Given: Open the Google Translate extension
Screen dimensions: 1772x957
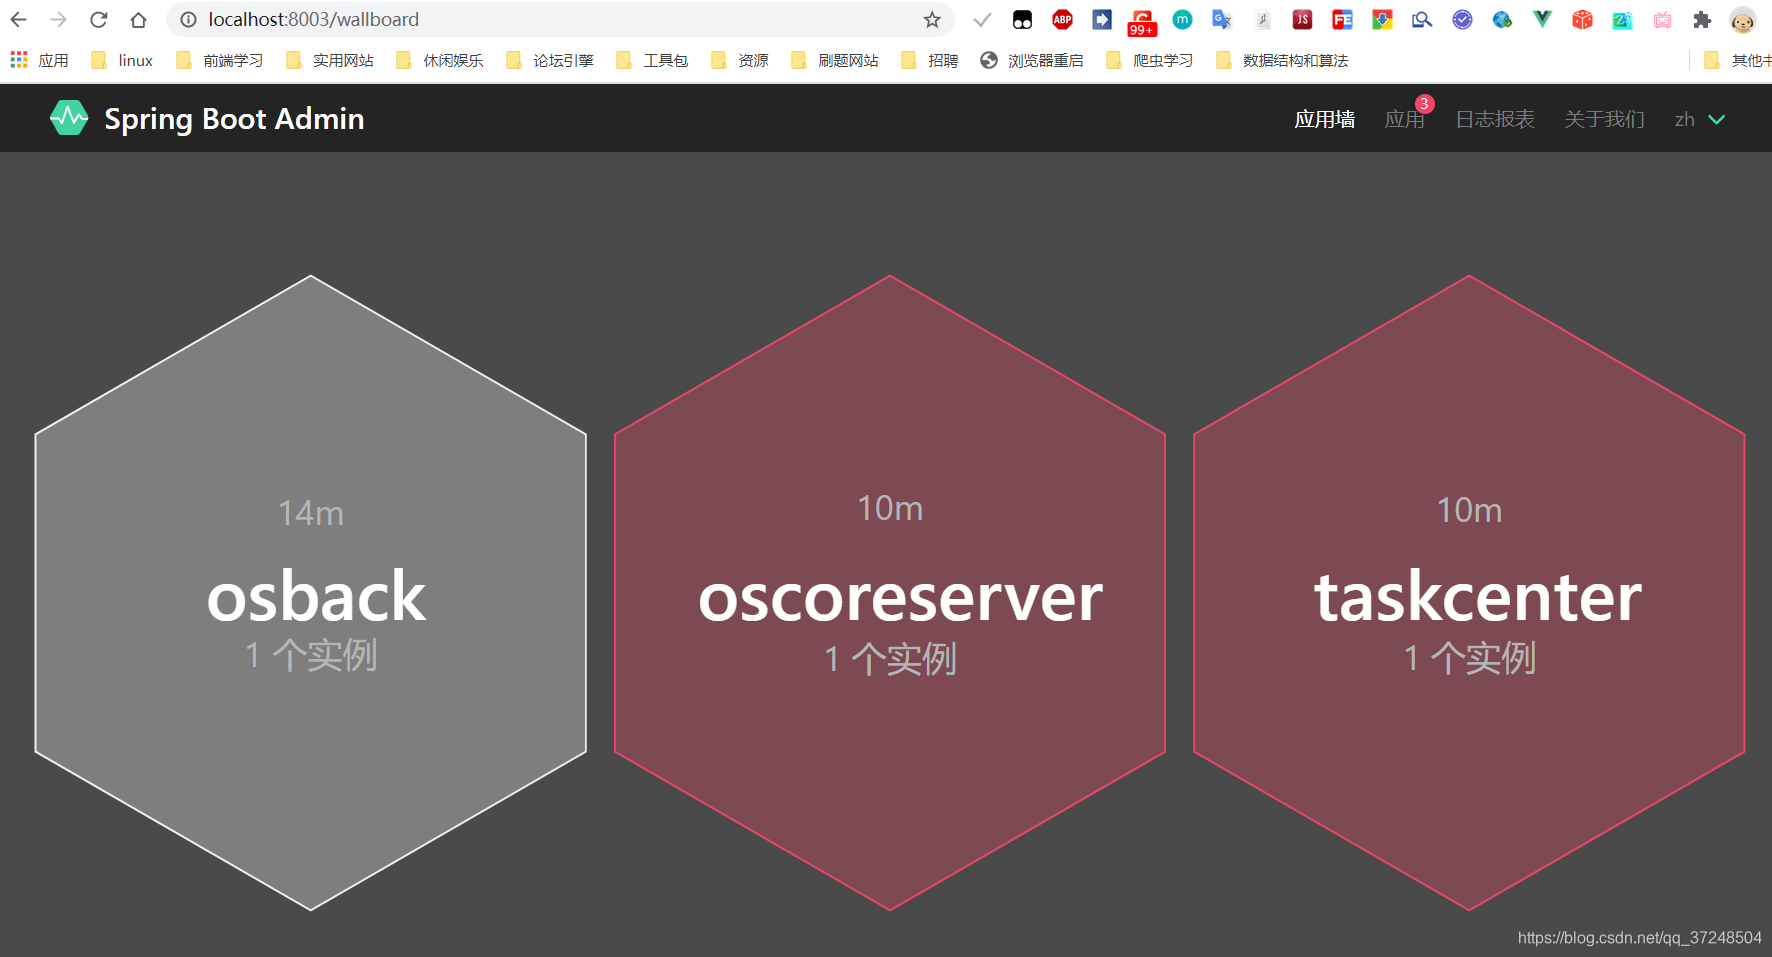Looking at the screenshot, I should point(1222,19).
